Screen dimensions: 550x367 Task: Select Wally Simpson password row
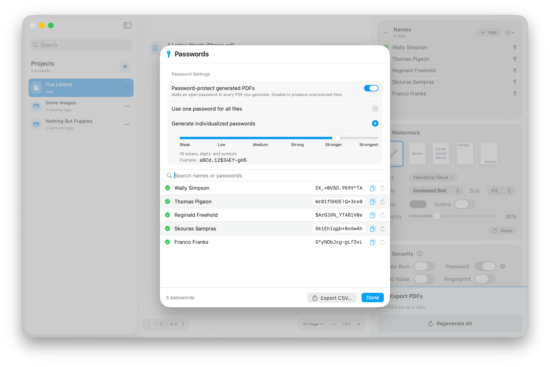275,188
